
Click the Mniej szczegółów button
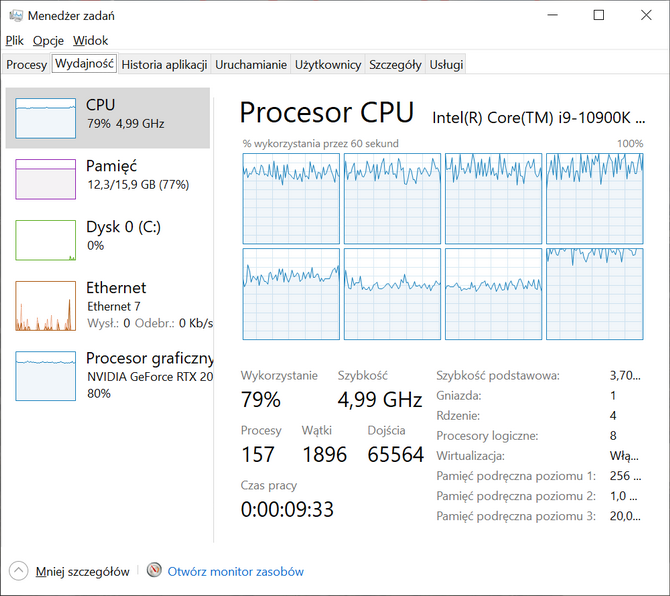(x=82, y=572)
